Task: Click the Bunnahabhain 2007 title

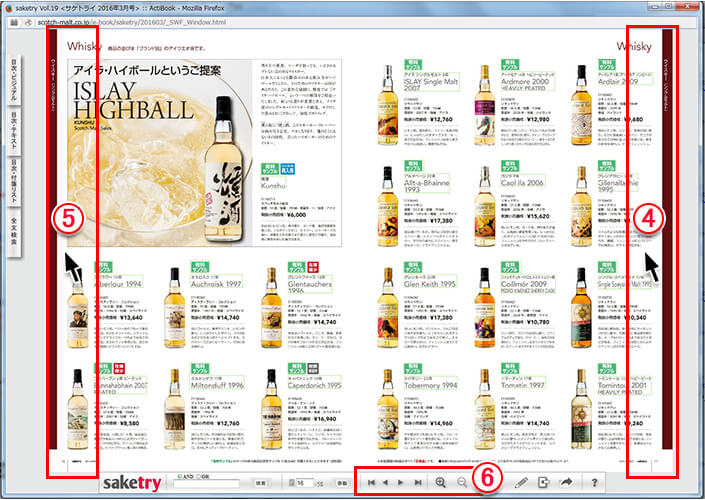Action: click(120, 386)
